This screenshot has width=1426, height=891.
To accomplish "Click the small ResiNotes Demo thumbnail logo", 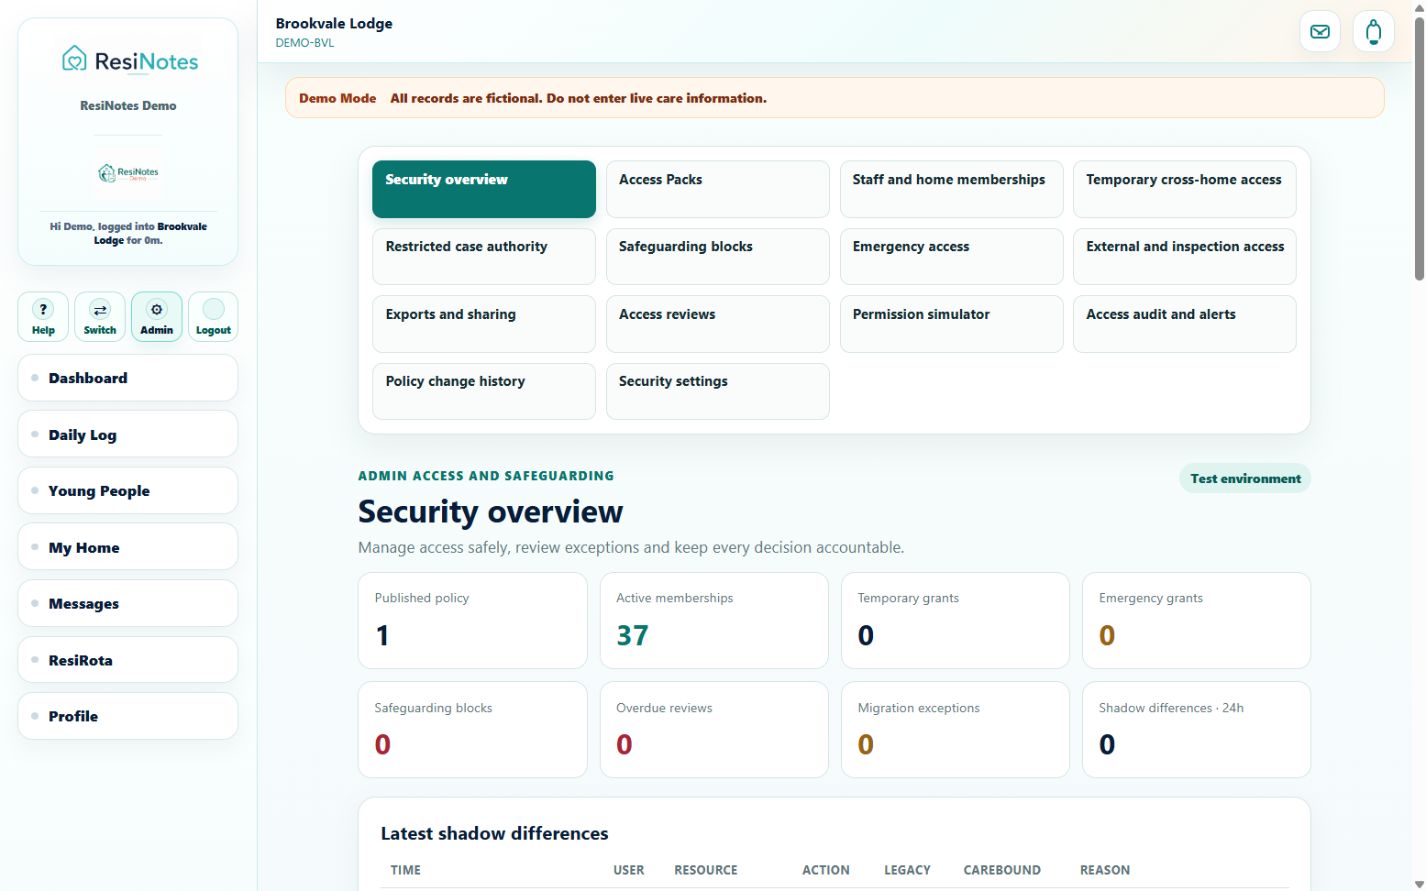I will pos(128,173).
